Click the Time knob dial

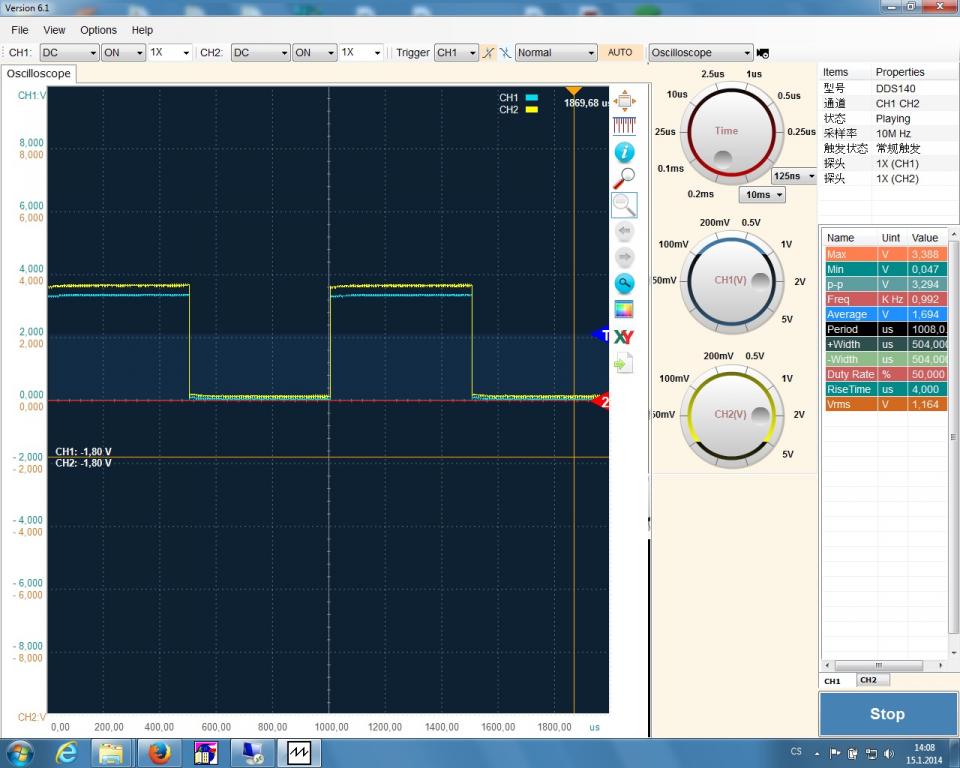[727, 132]
